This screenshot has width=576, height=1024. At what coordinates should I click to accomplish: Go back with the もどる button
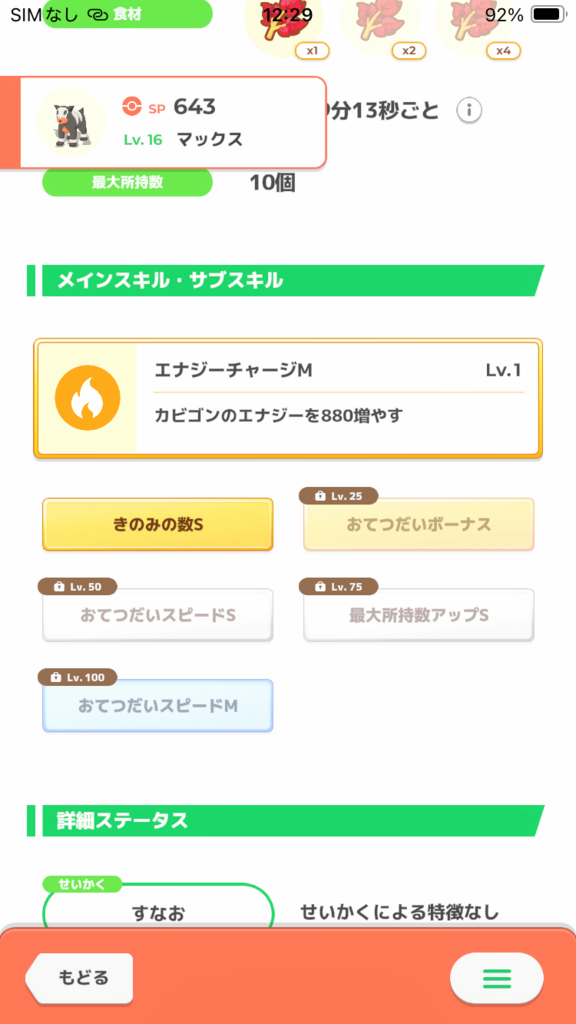tap(80, 978)
